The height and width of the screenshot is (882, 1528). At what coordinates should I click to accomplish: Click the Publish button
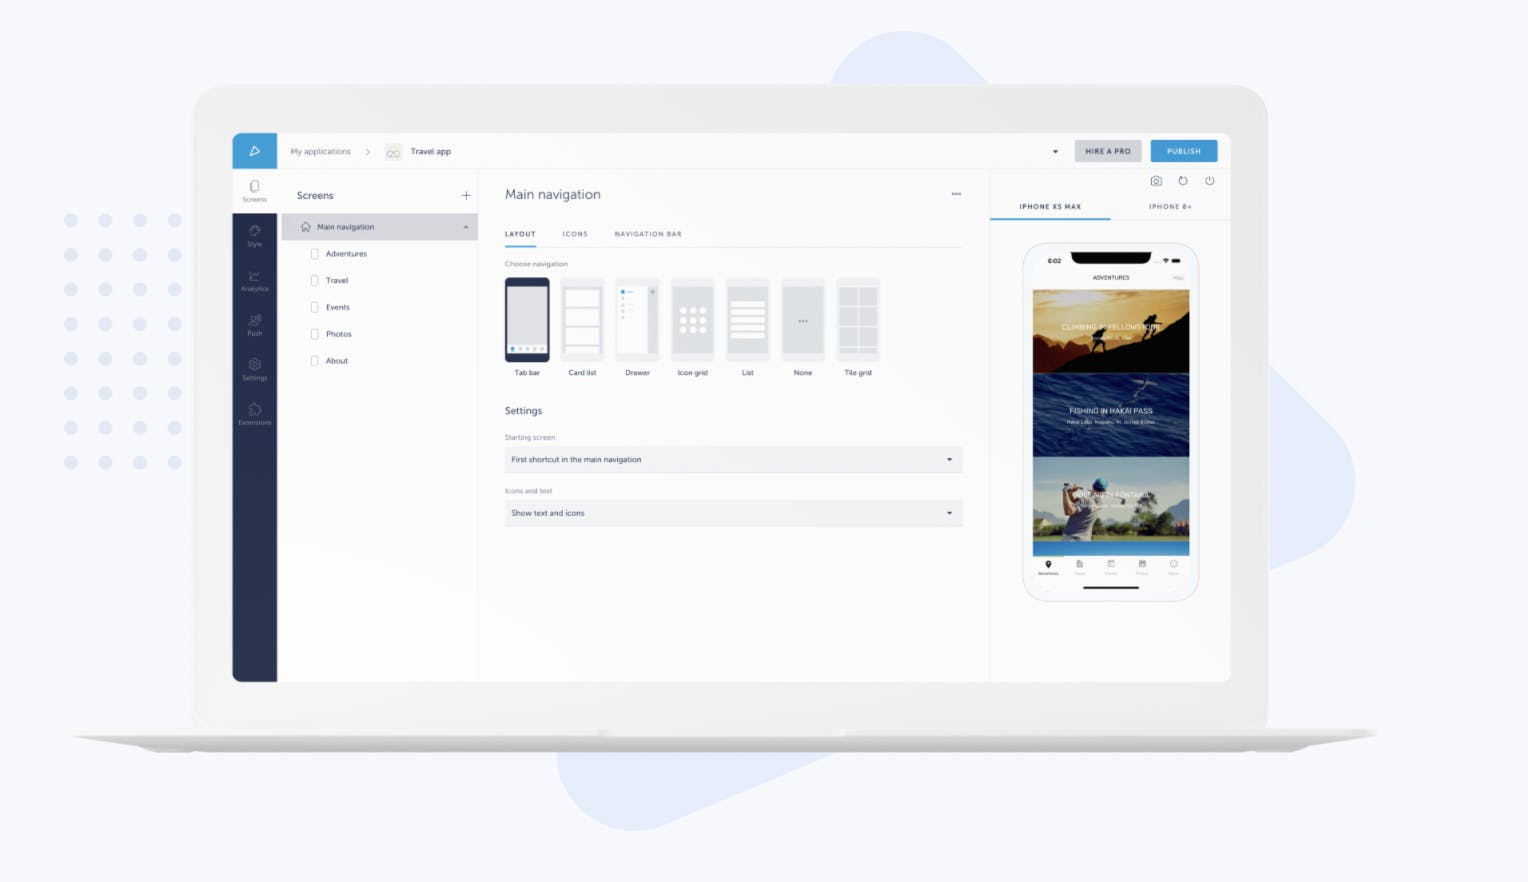pyautogui.click(x=1184, y=151)
